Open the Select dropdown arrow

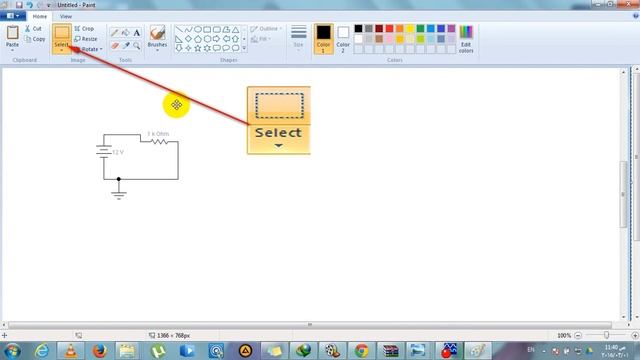point(61,50)
